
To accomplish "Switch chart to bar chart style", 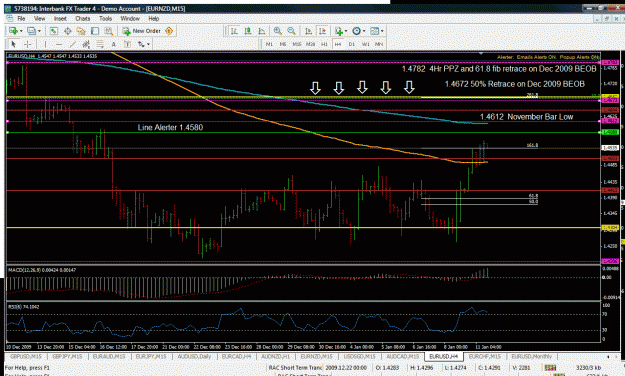I will [x=234, y=31].
